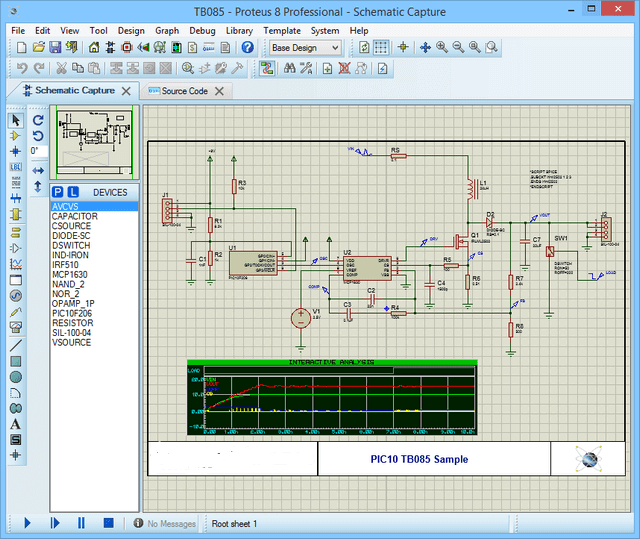Select the Selection Mode arrow tool
The height and width of the screenshot is (539, 640).
[x=15, y=120]
